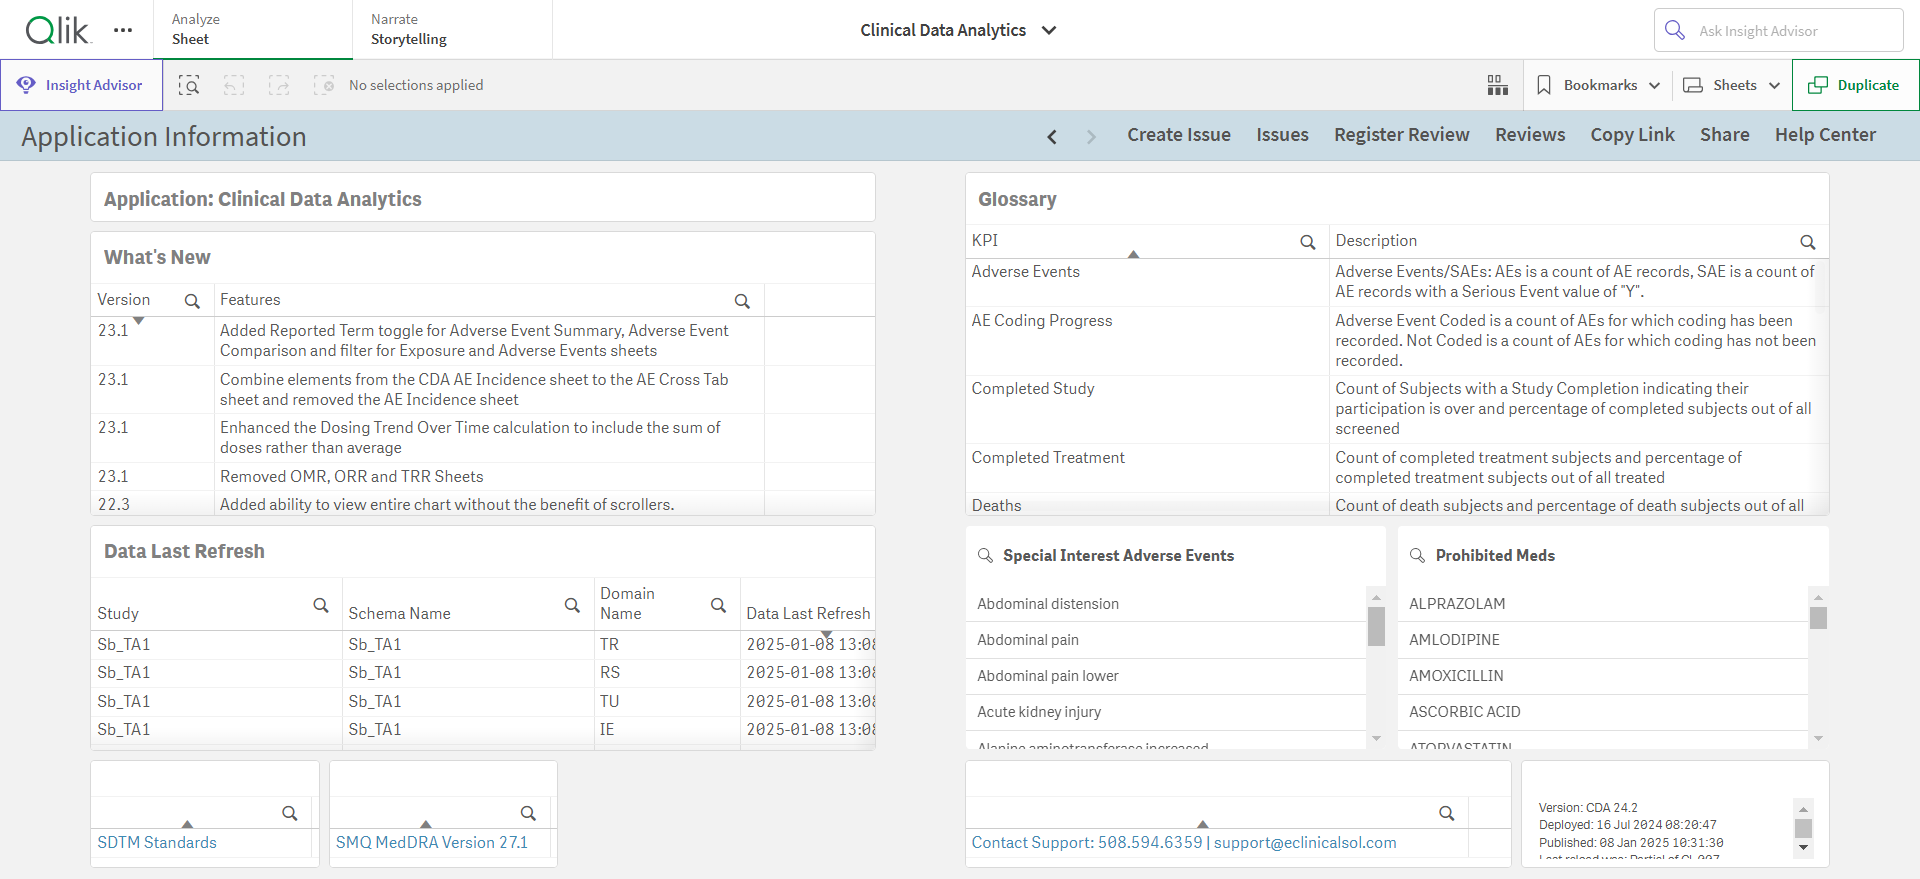Step forward in selections
This screenshot has height=879, width=1920.
click(x=279, y=85)
